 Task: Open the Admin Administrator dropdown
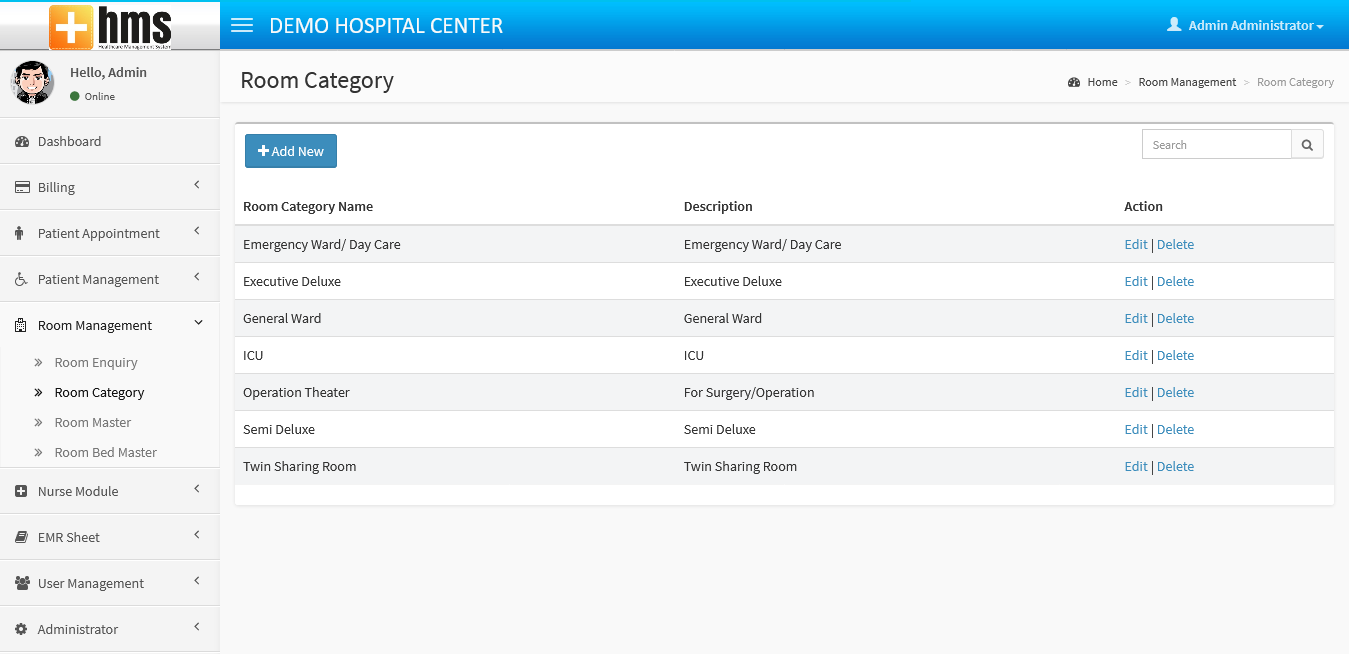1245,25
